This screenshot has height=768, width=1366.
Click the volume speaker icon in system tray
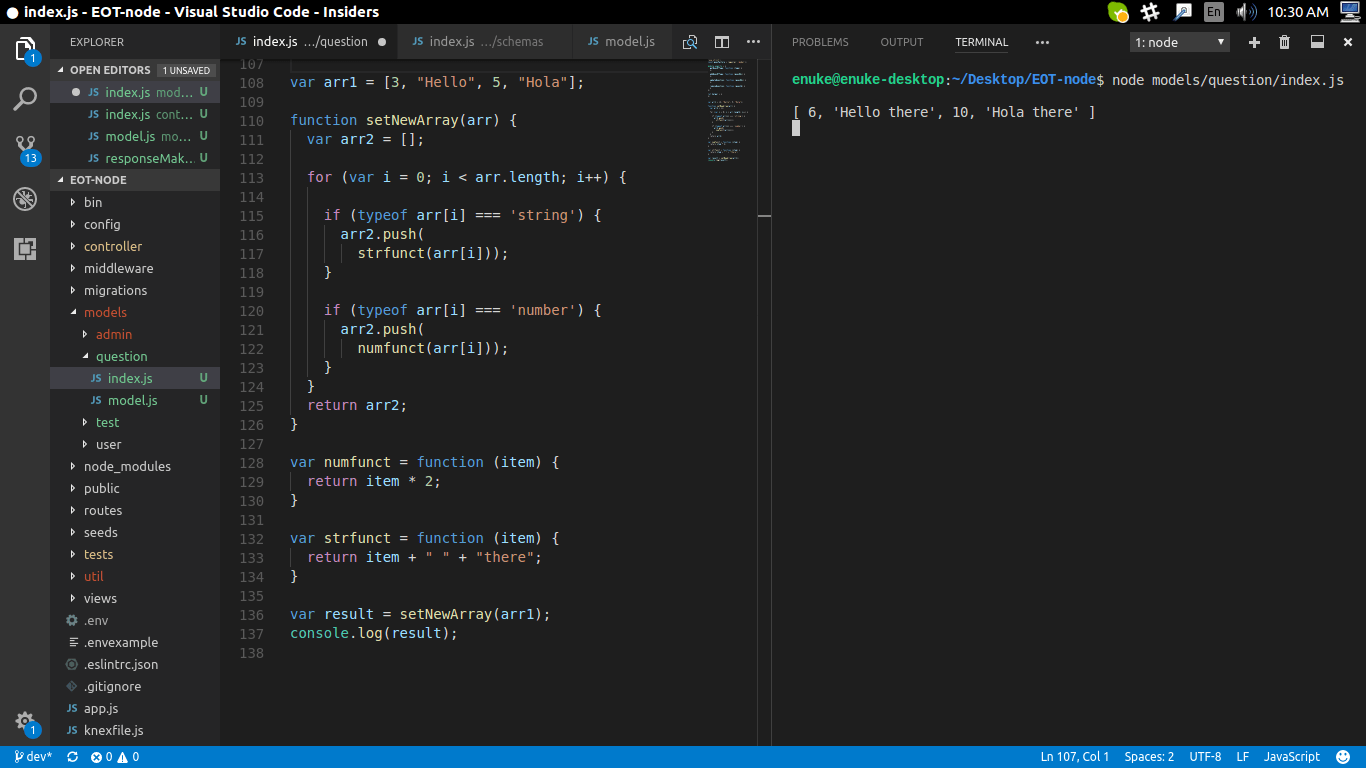click(x=1246, y=12)
